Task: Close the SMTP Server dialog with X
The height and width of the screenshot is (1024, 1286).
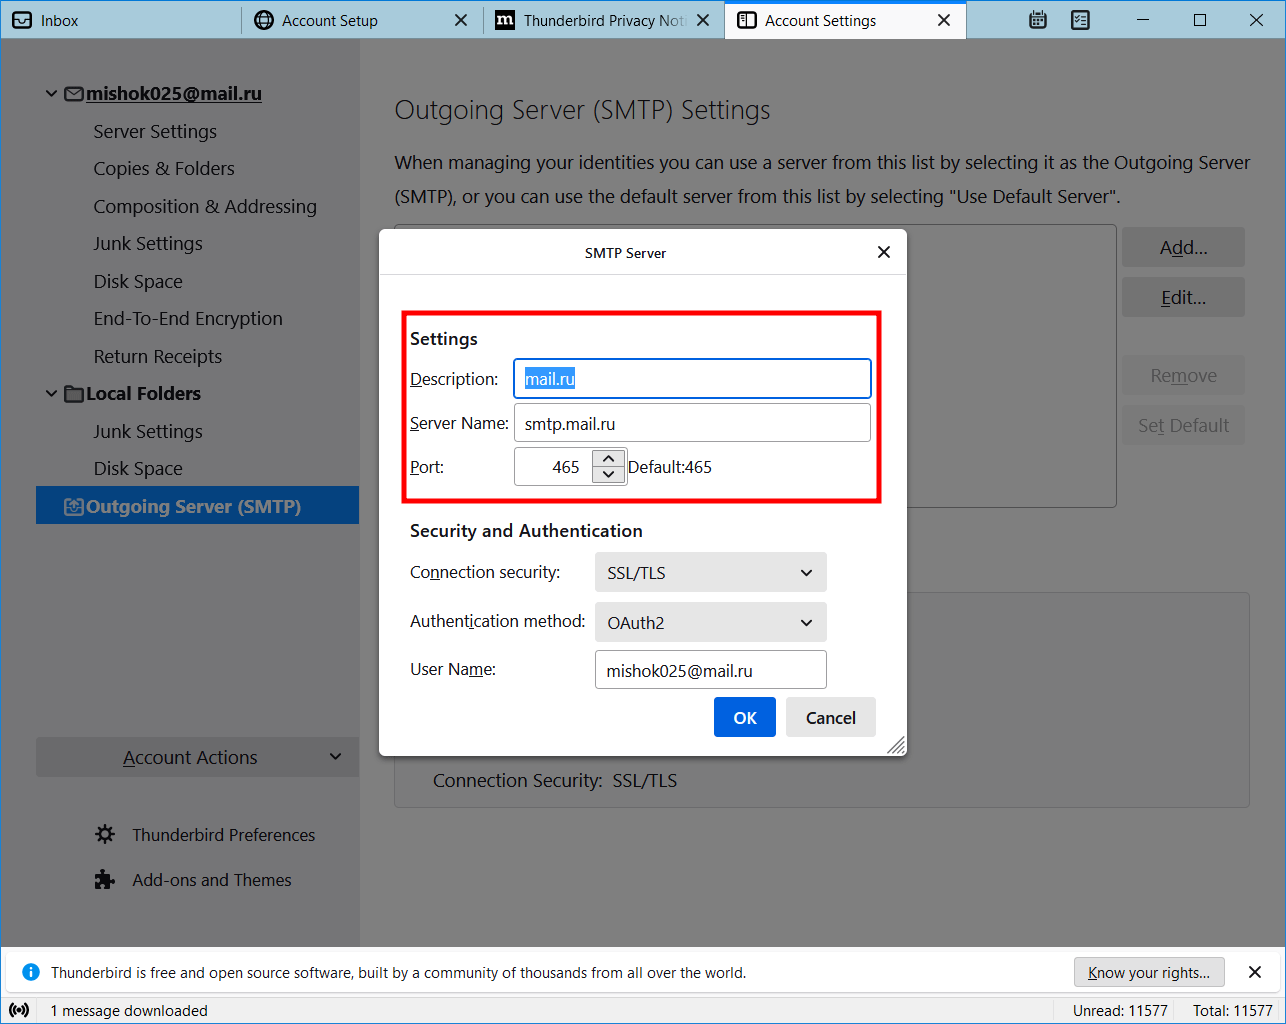Action: pyautogui.click(x=883, y=252)
